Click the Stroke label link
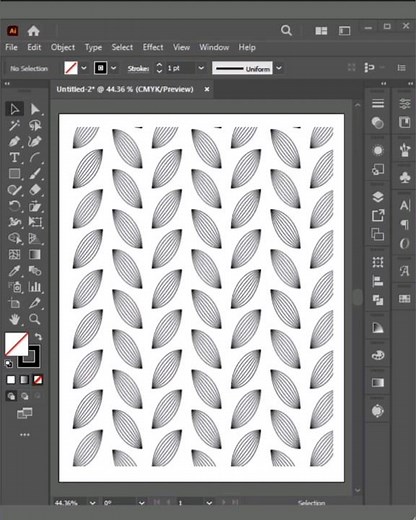416x520 pixels. coord(138,68)
